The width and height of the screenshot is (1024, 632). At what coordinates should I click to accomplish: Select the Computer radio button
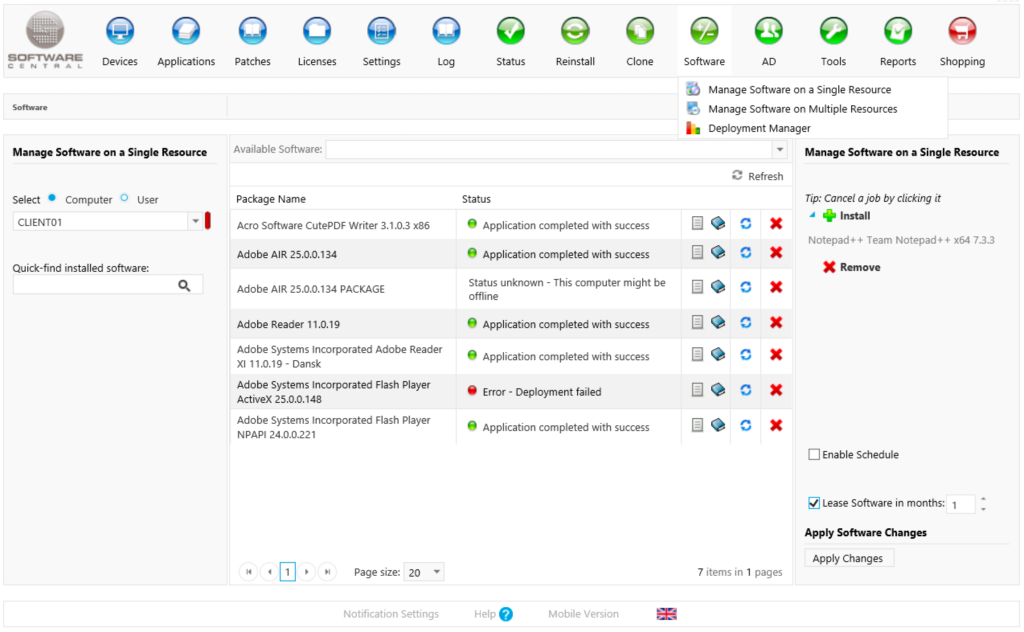[x=52, y=198]
